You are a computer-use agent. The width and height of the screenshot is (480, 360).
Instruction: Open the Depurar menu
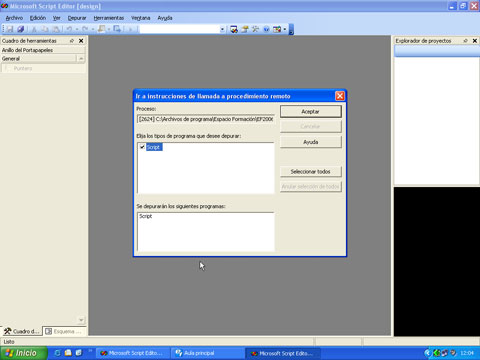pyautogui.click(x=77, y=18)
